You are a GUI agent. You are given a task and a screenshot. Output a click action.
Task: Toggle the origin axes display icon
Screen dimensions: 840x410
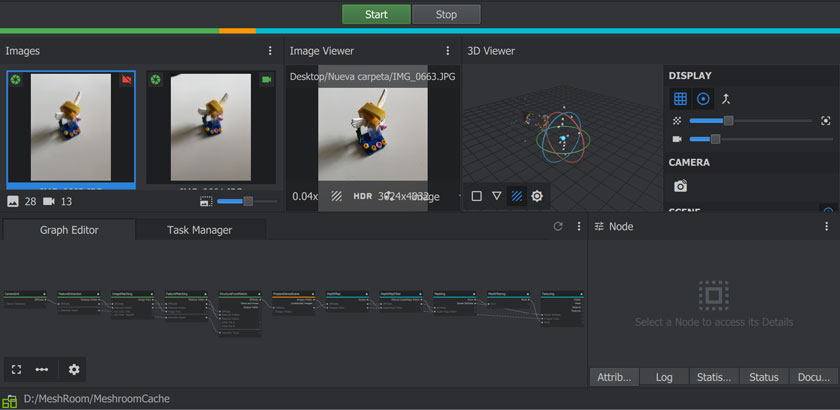click(x=726, y=99)
